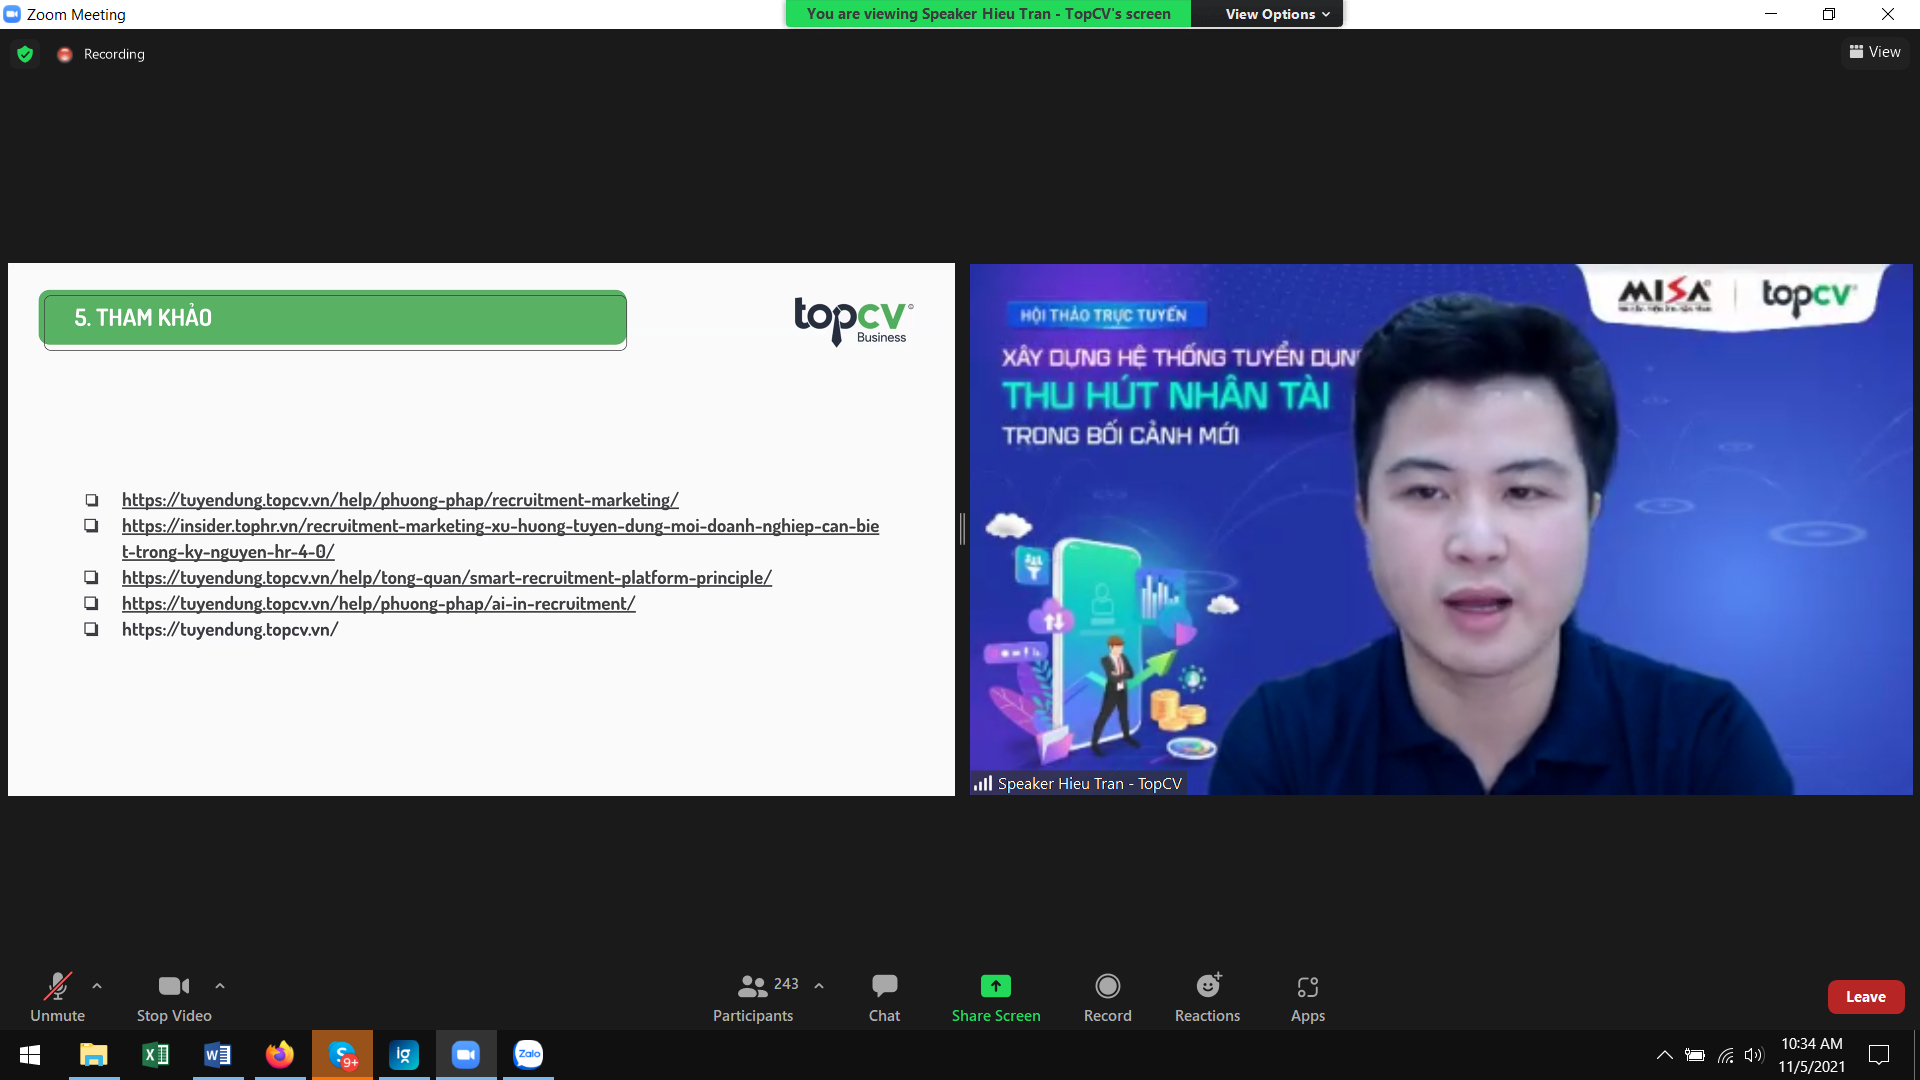Click the green Share Screen icon

coord(995,987)
